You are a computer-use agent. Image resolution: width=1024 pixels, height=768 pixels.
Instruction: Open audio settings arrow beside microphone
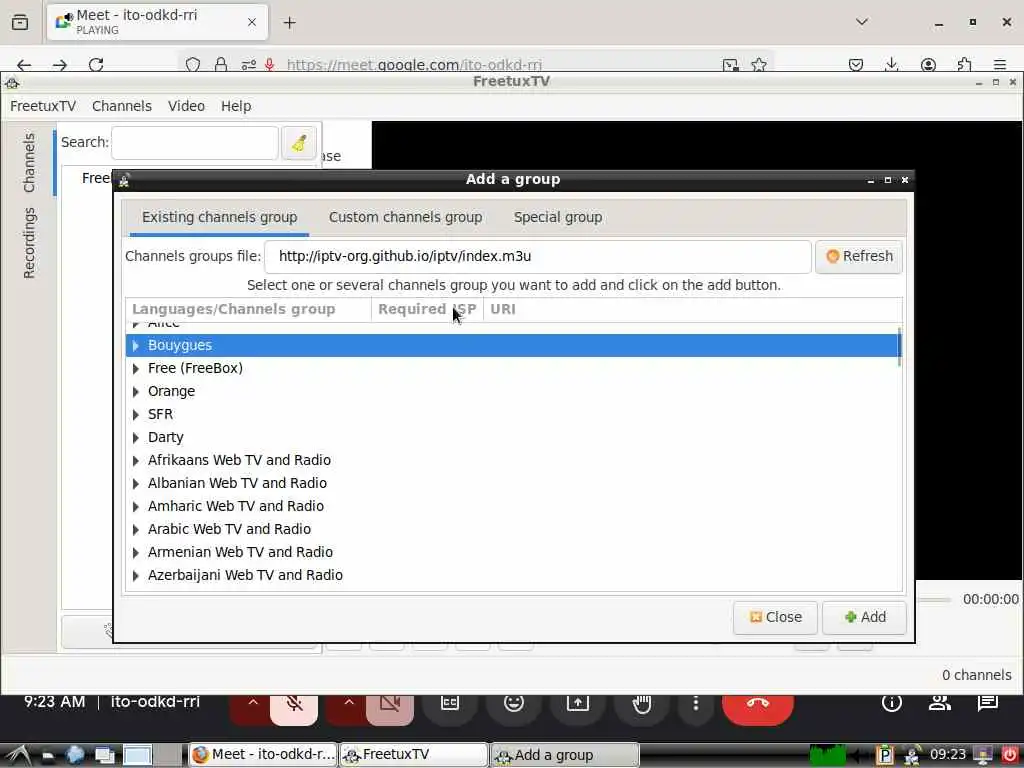click(x=253, y=704)
